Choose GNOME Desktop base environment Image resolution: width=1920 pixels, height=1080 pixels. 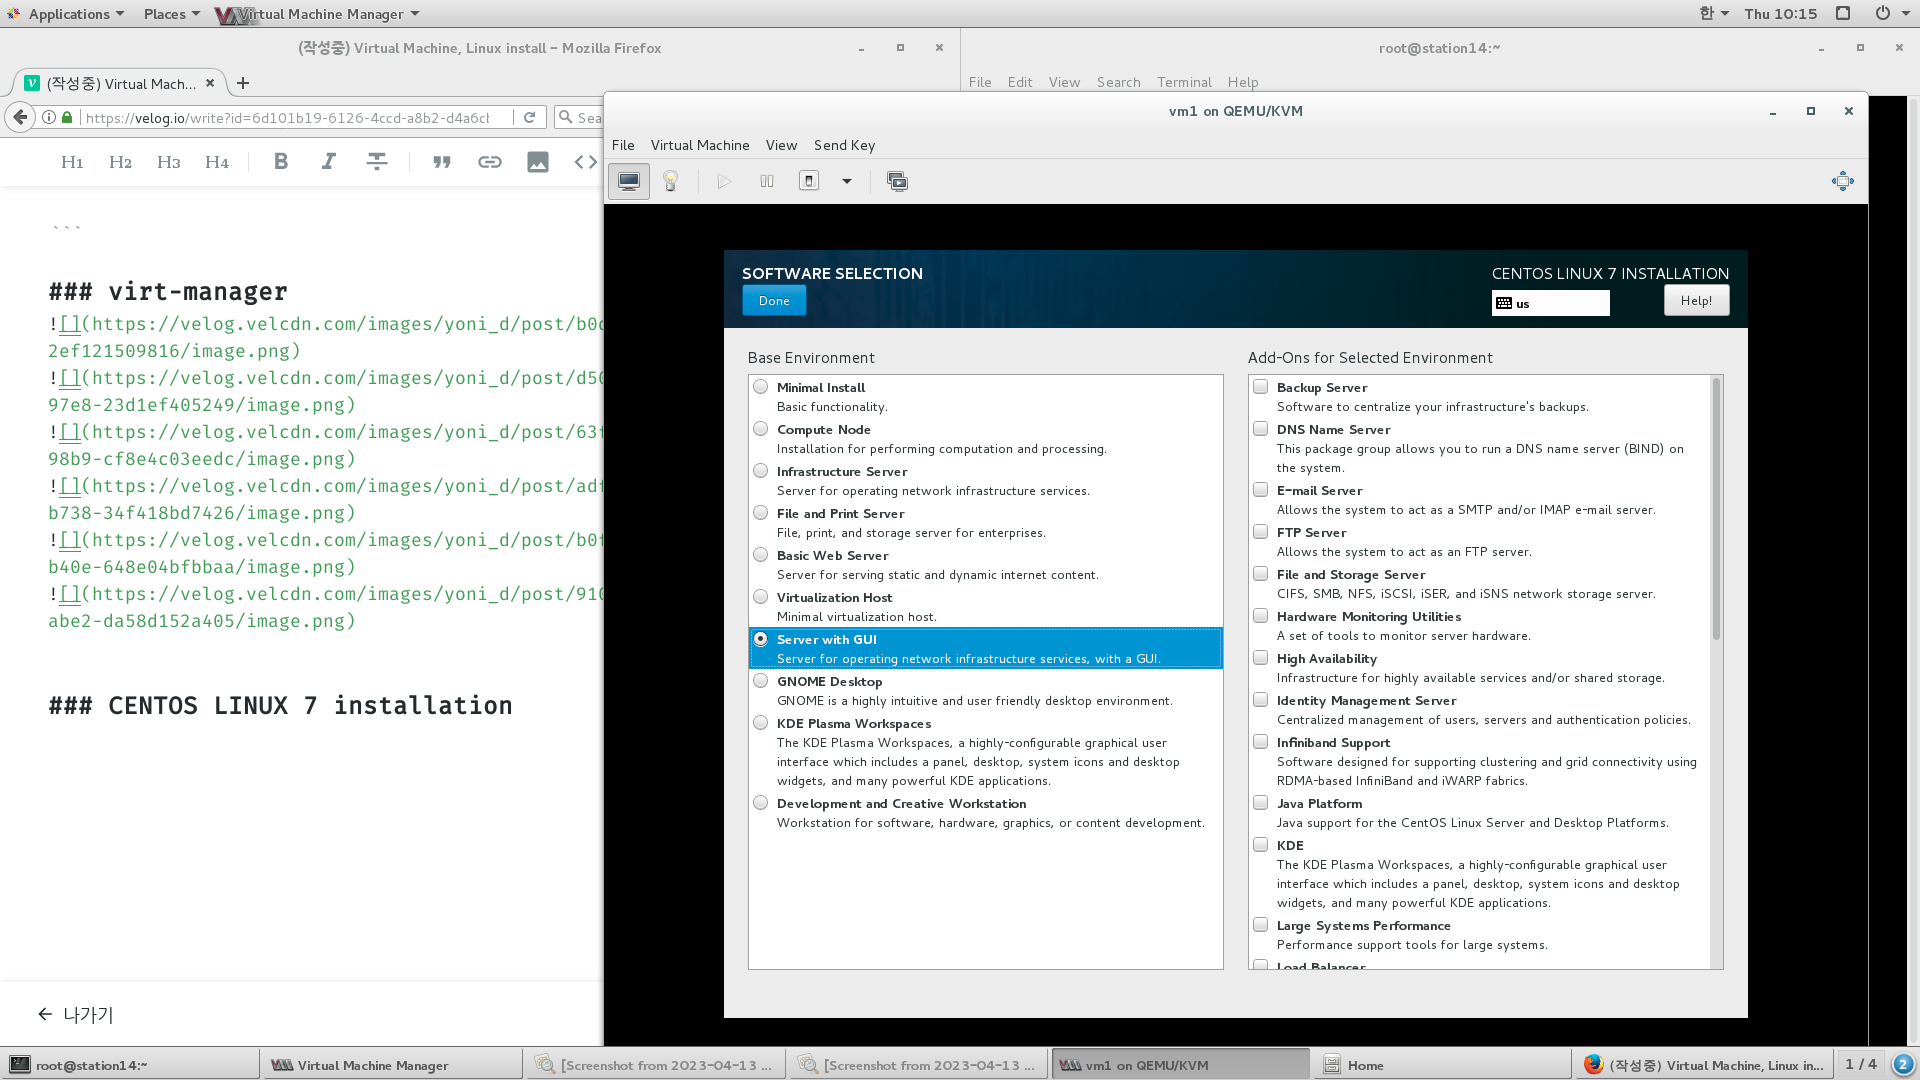coord(761,681)
